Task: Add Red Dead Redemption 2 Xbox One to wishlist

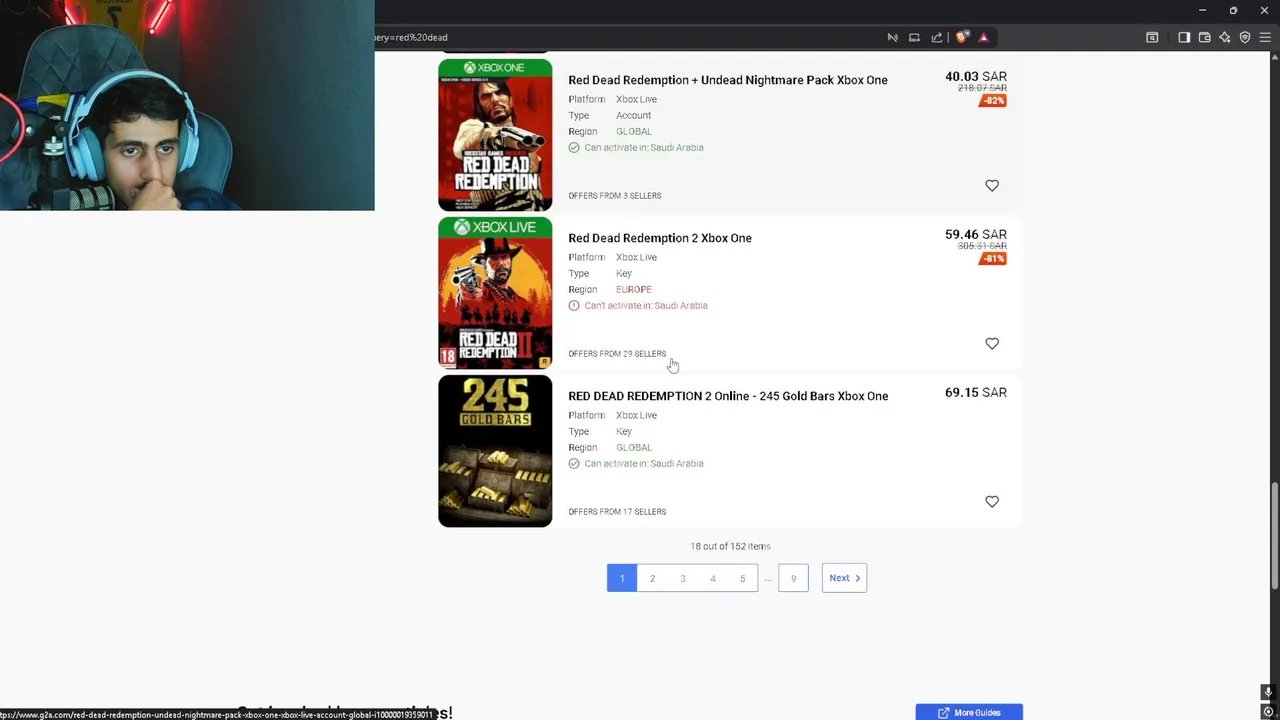Action: [x=992, y=344]
